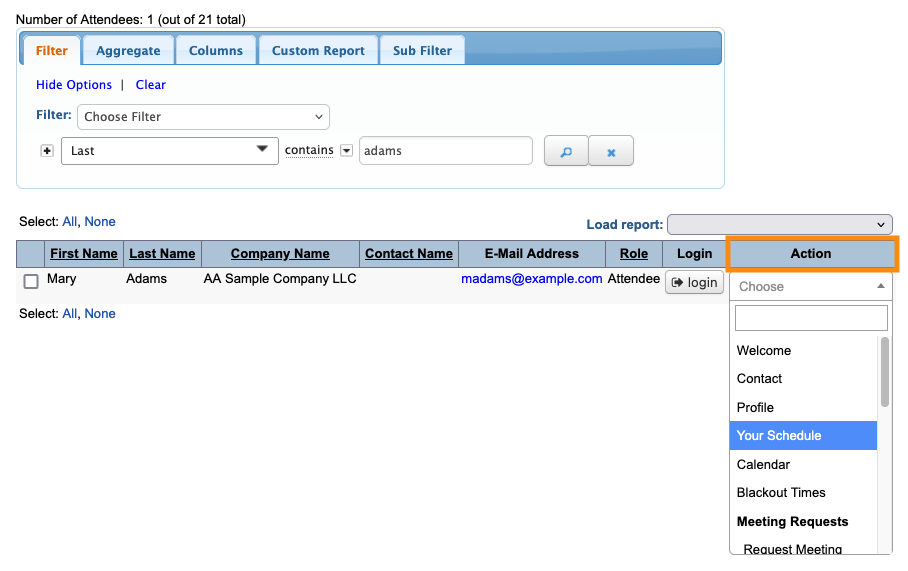Click the magnifier search filter button
The width and height of the screenshot is (908, 571).
tap(566, 151)
